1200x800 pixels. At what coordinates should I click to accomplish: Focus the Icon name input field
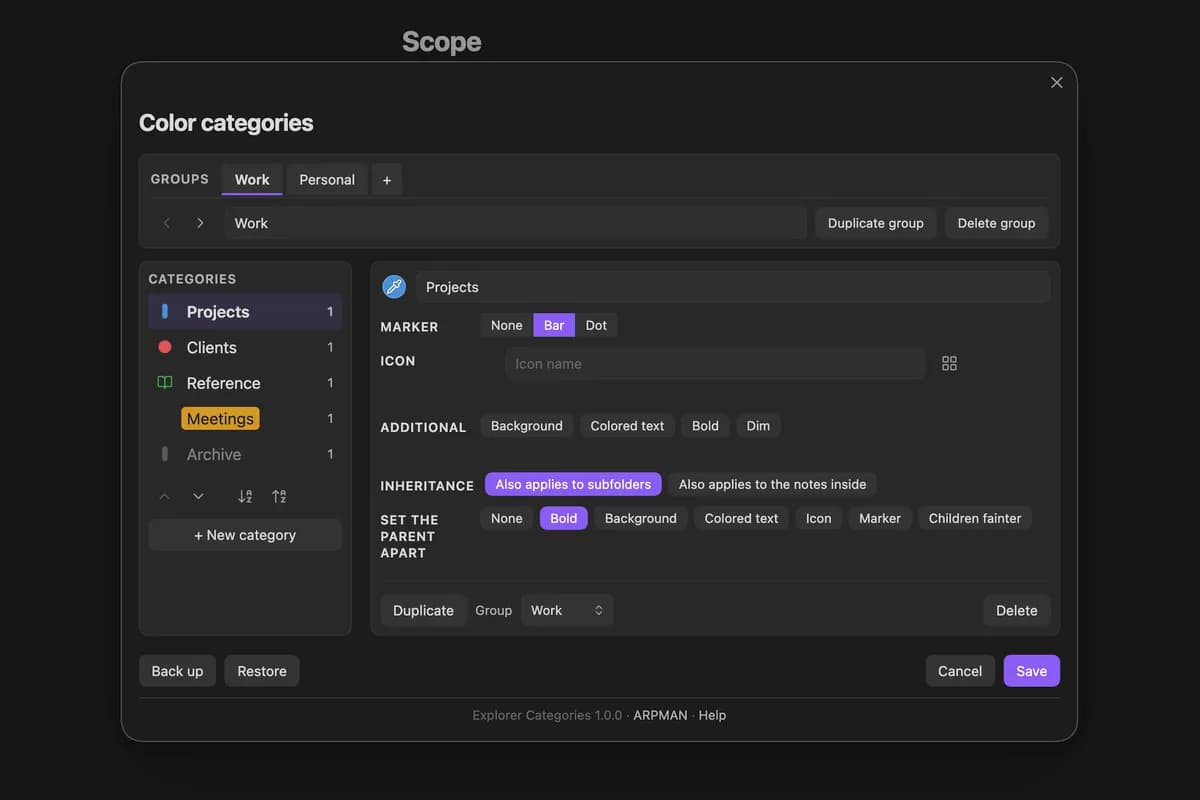(715, 364)
